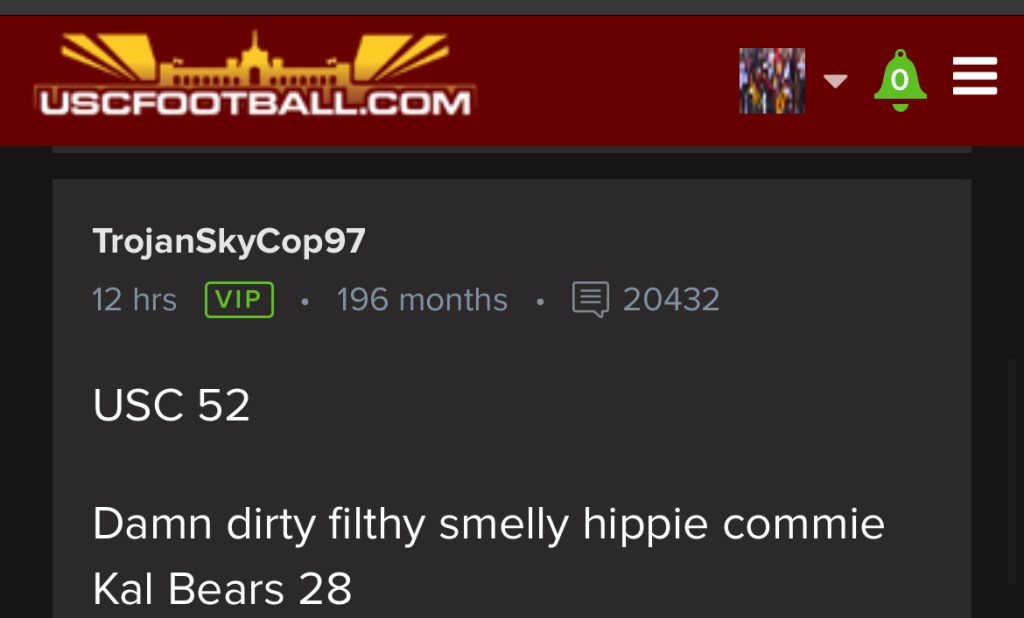Viewport: 1024px width, 618px height.
Task: Open TrojanSkyCop97's profile
Action: [229, 241]
